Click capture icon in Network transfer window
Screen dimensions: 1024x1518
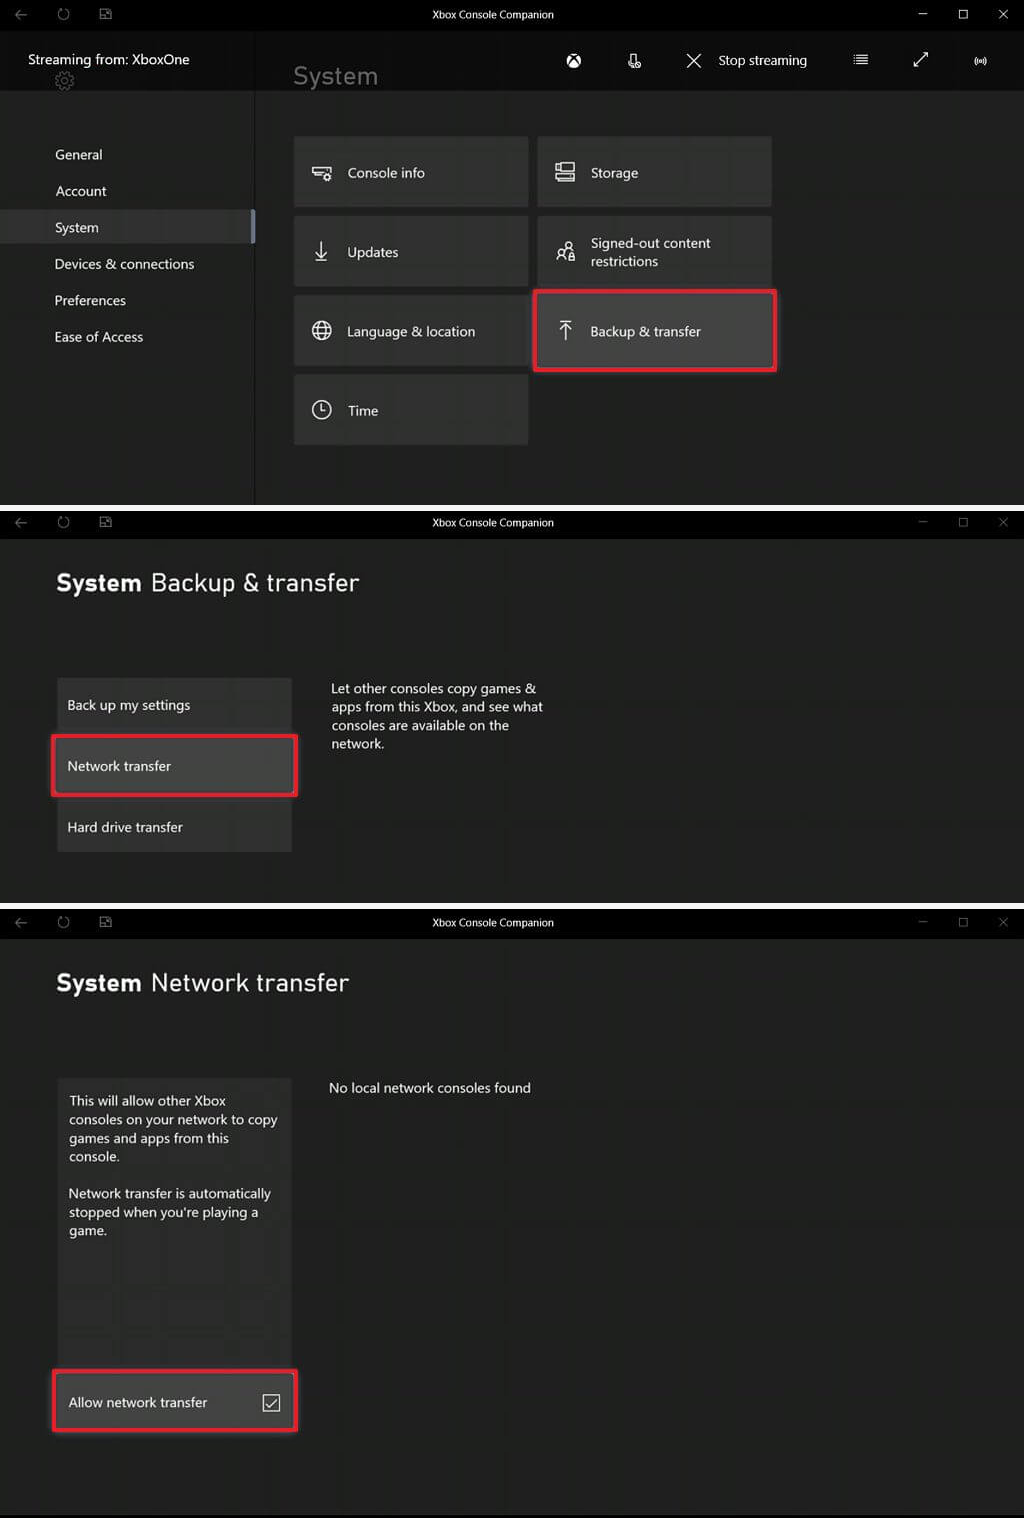tap(105, 922)
